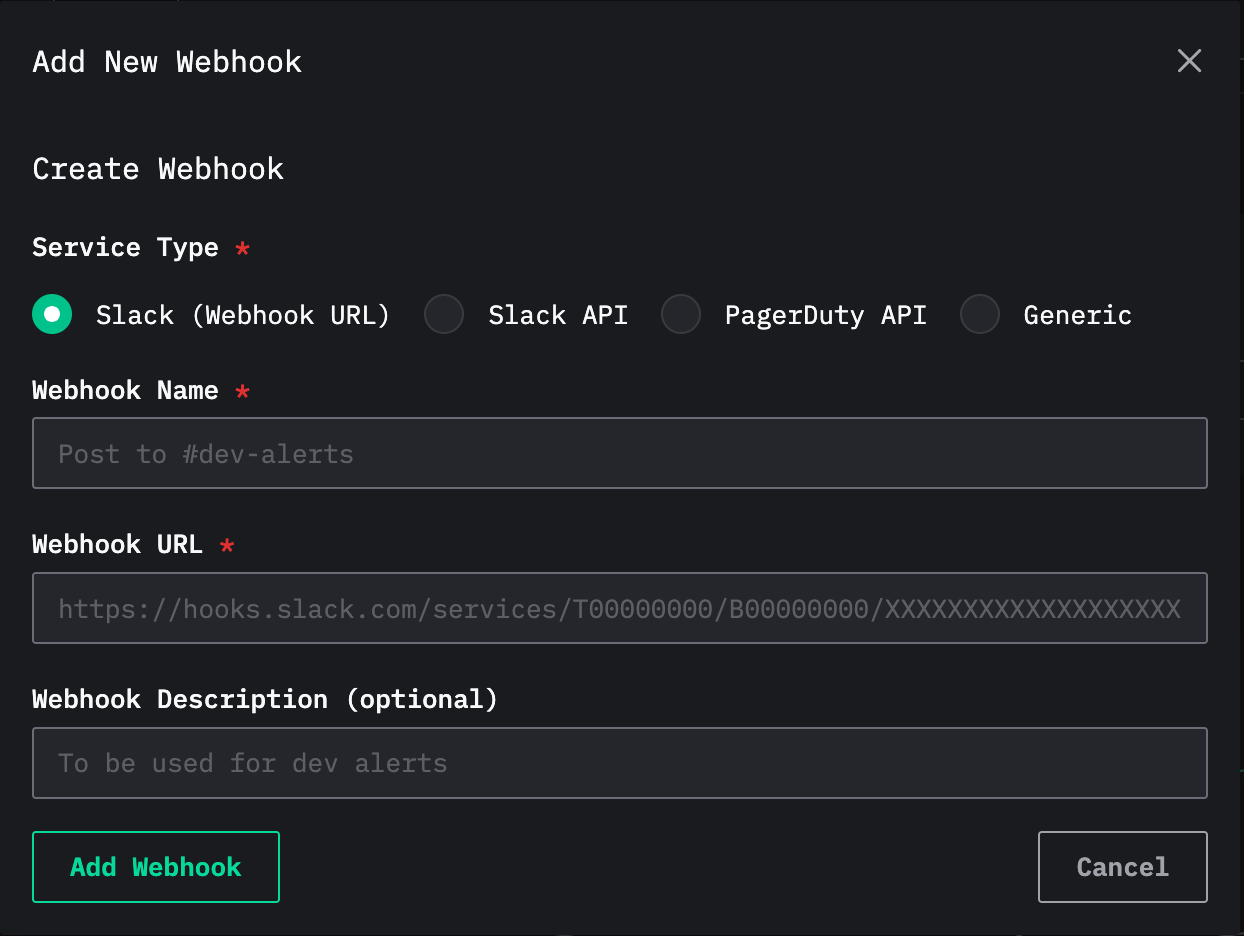Click the placeholder text Post to #dev-alerts

coord(205,453)
